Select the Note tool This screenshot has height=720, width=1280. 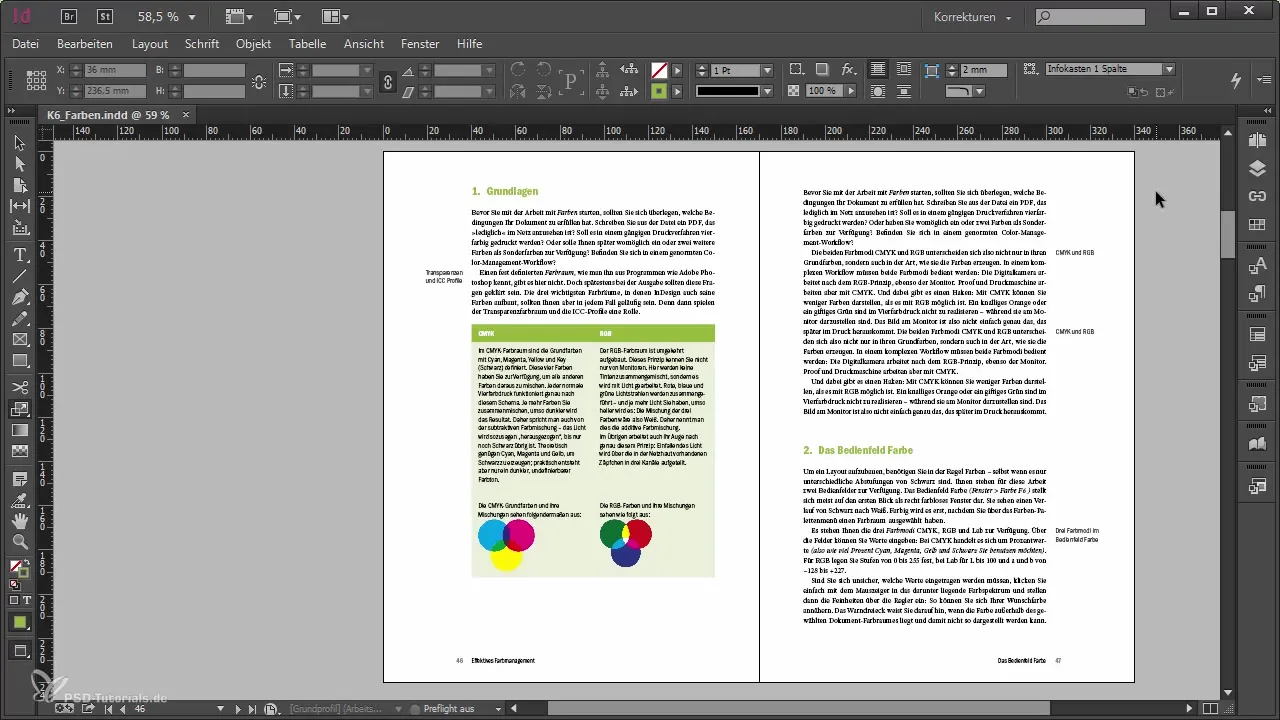[19, 478]
